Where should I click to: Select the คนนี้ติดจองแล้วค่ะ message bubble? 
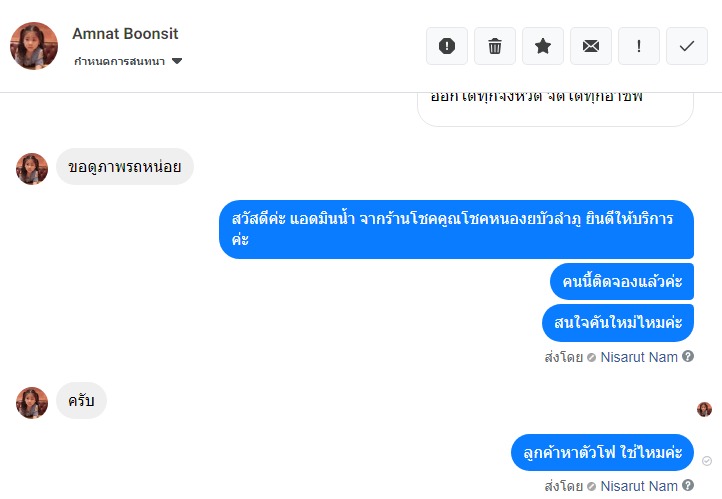621,281
